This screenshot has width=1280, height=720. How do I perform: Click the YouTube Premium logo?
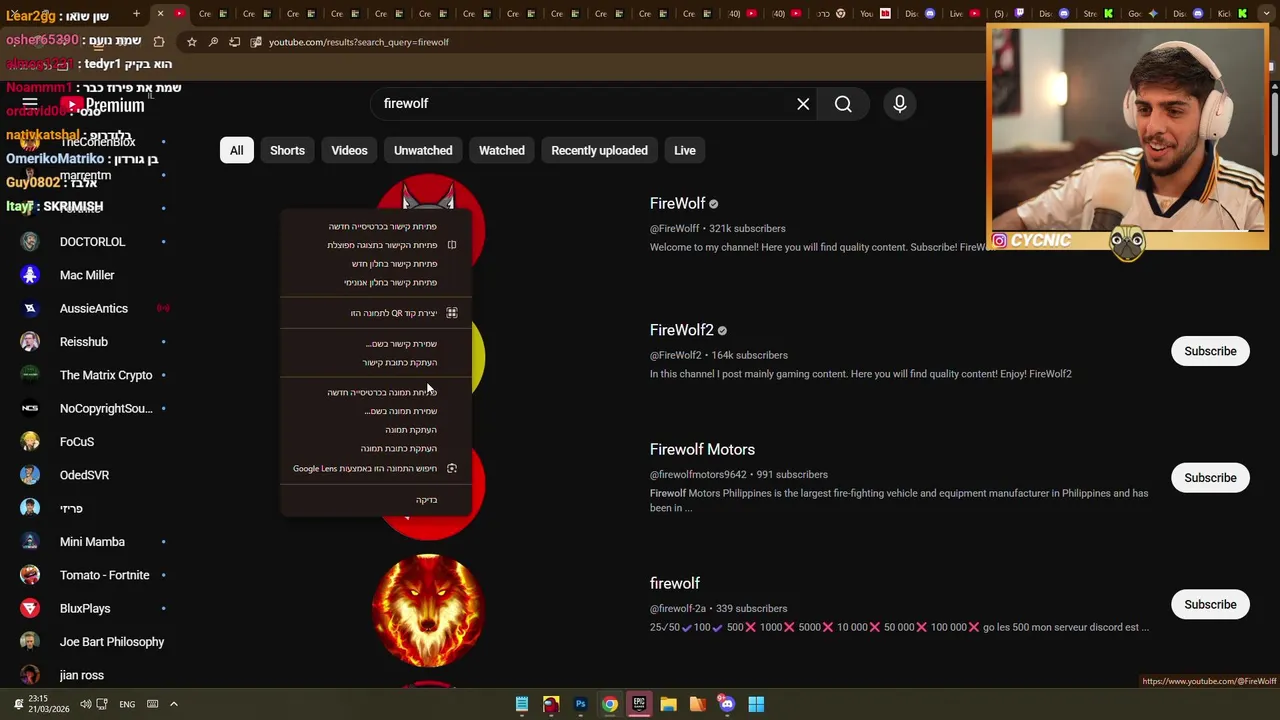tap(102, 105)
